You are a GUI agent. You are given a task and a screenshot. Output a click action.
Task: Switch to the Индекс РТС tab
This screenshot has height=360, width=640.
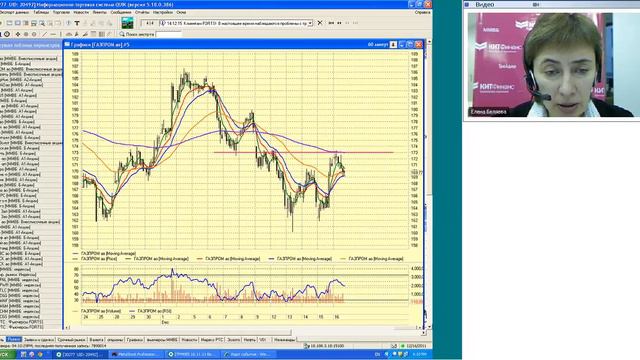[x=212, y=340]
